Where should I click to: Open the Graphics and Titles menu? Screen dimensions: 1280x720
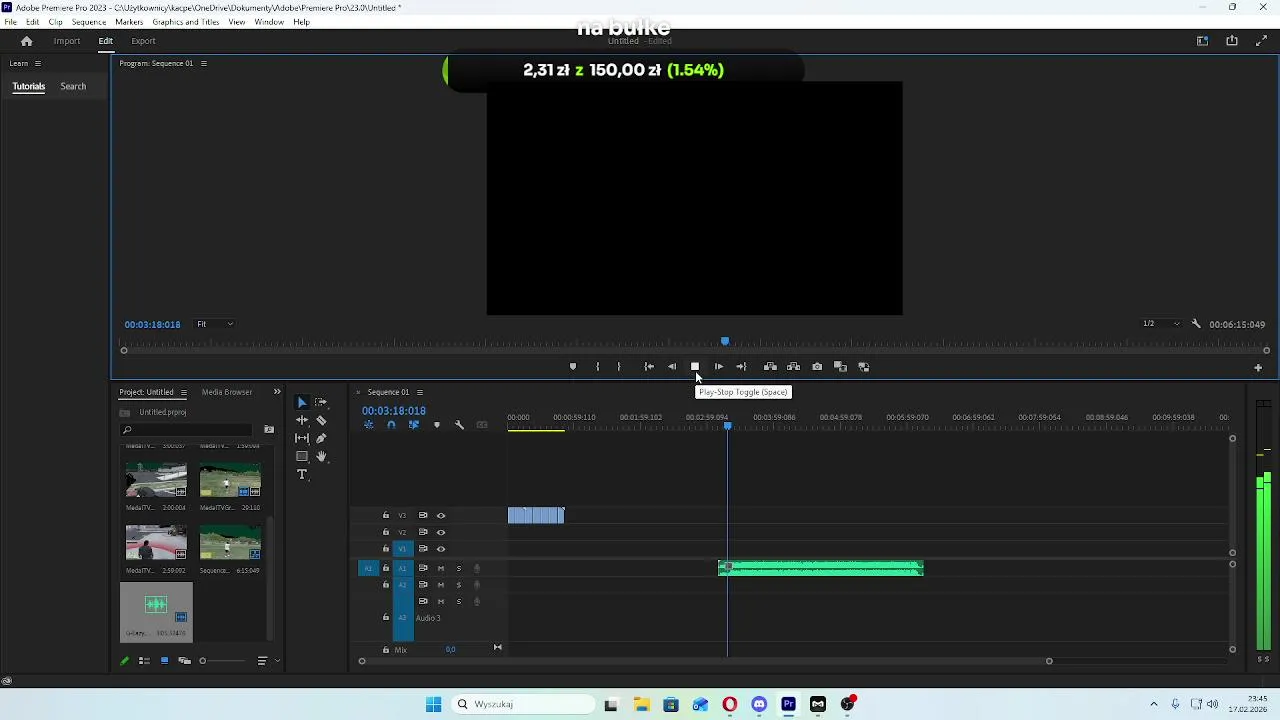[185, 22]
